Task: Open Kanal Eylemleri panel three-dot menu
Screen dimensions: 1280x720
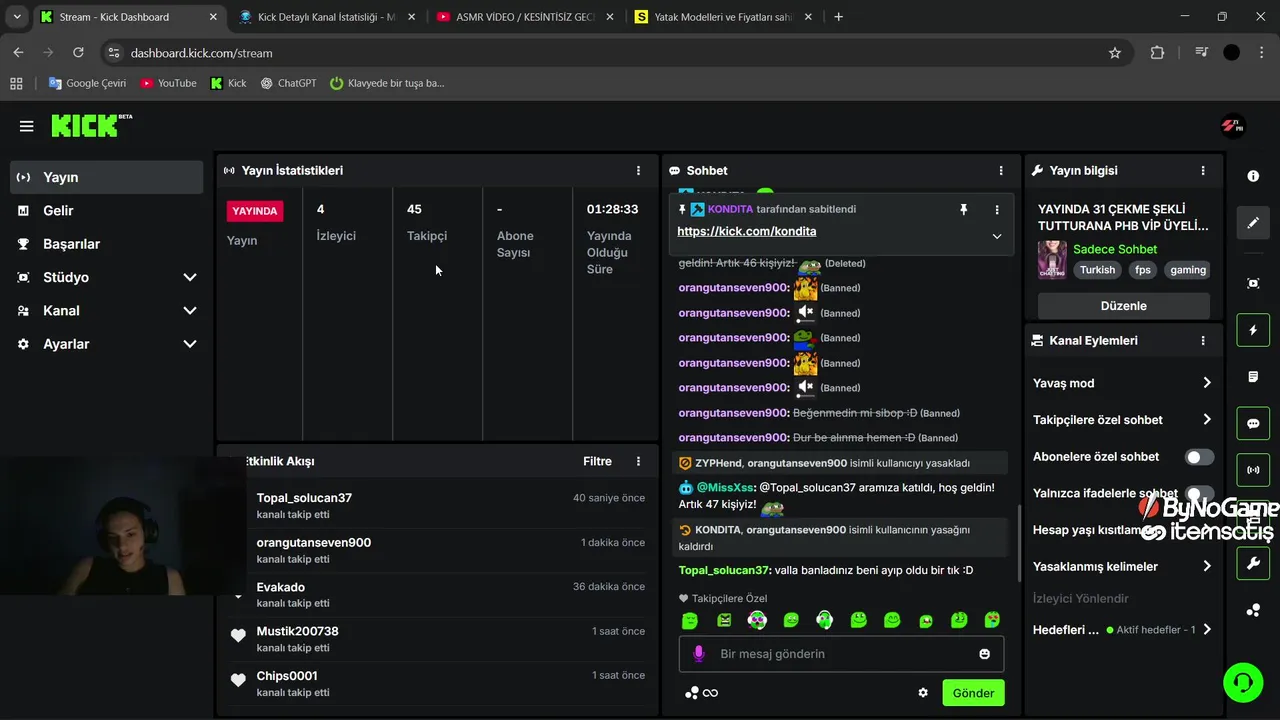Action: coord(1203,341)
